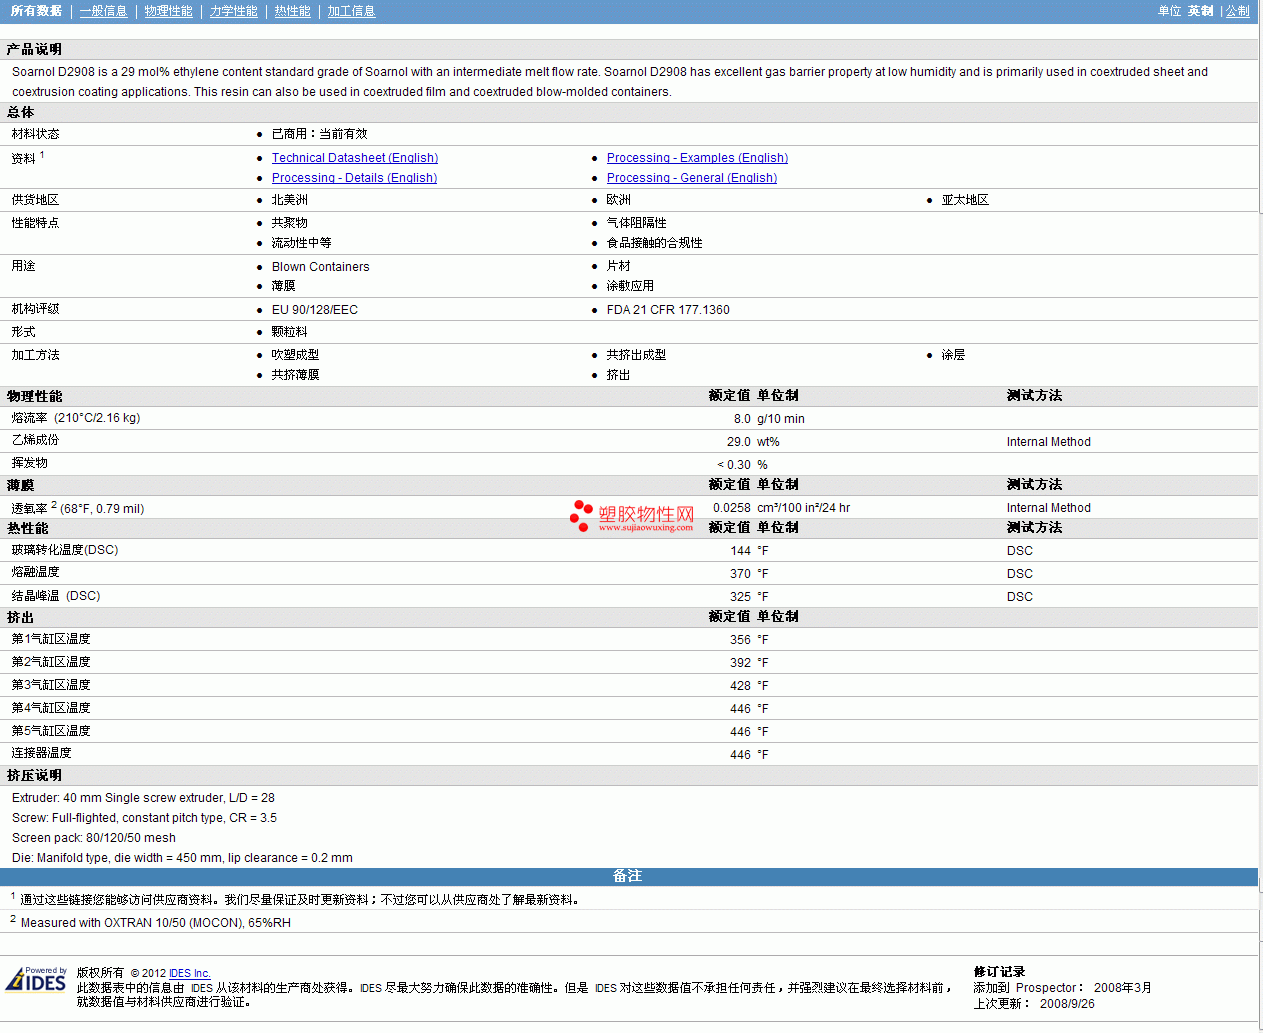Click the IDES logo in the footer
Screen dimensions: 1263x1033
[37, 980]
